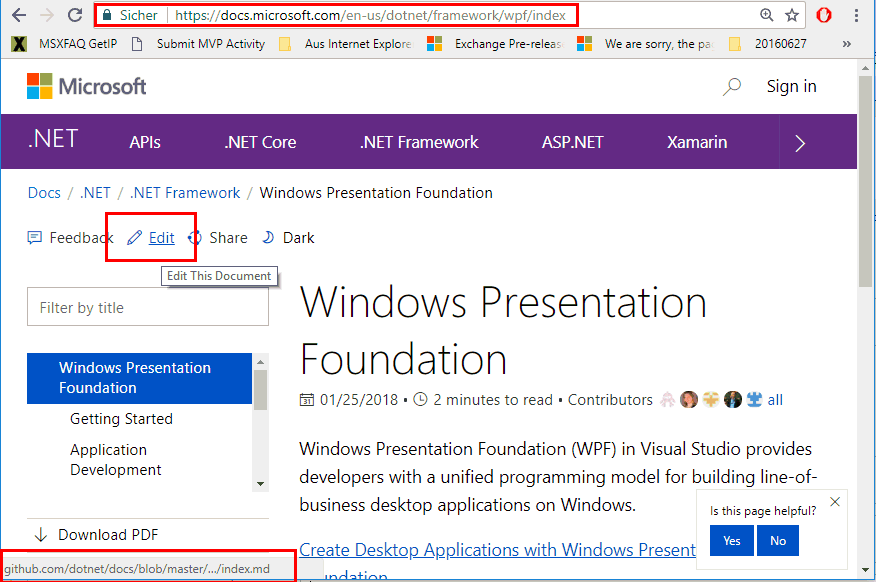The width and height of the screenshot is (876, 582).
Task: Go to the Docs breadcrumb
Action: [x=44, y=193]
